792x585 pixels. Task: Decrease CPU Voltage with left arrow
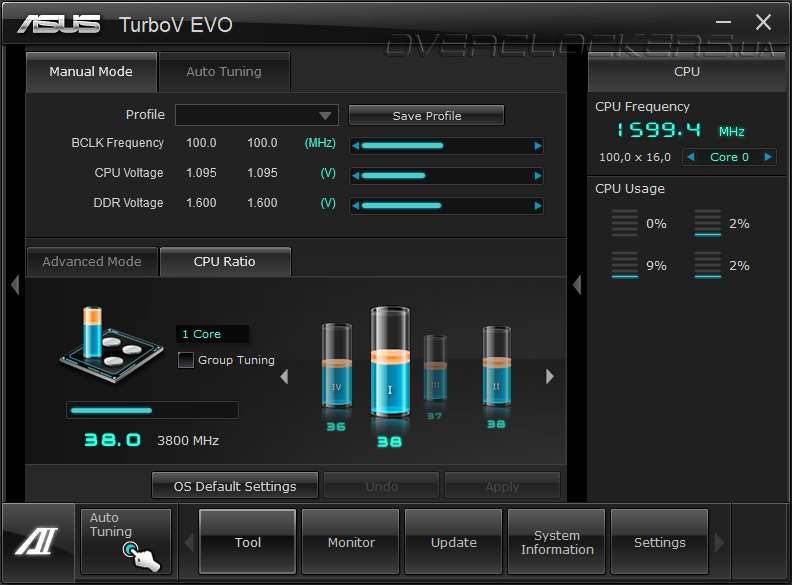356,176
